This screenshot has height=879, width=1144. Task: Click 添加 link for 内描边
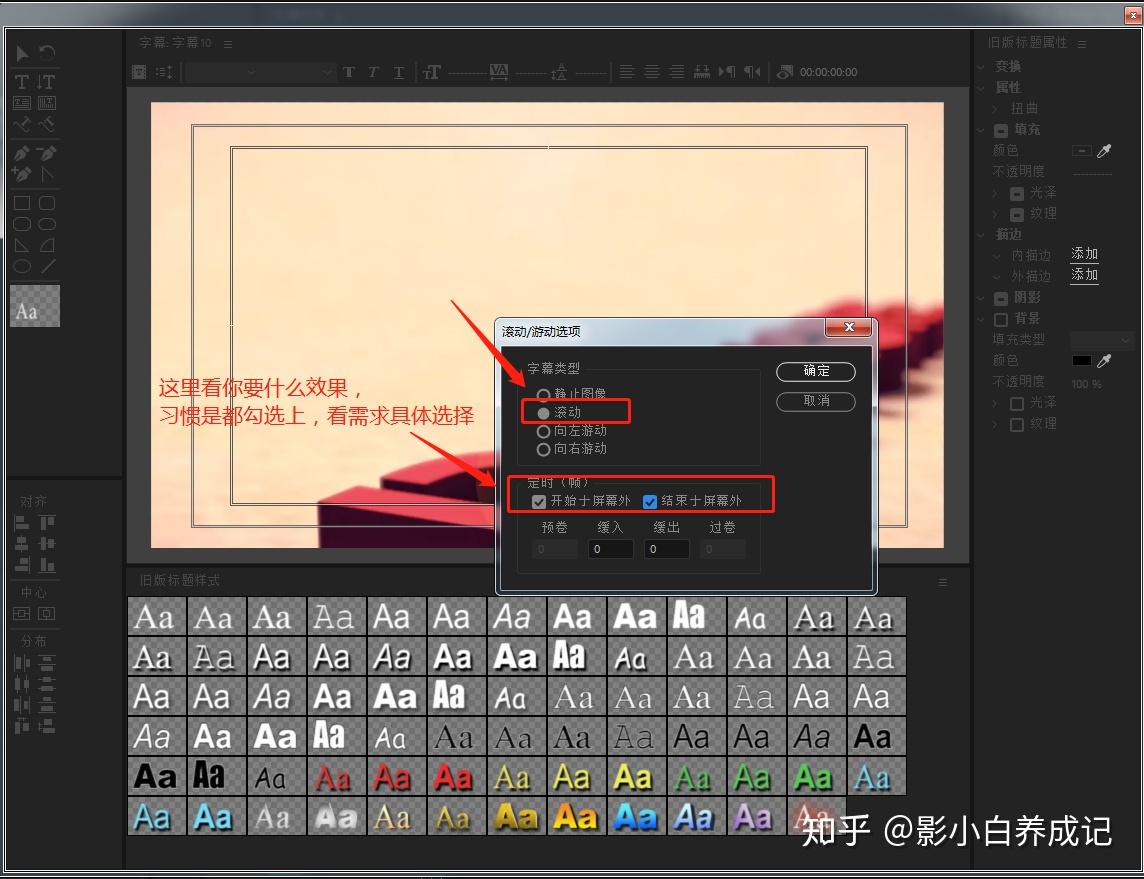pyautogui.click(x=1084, y=254)
